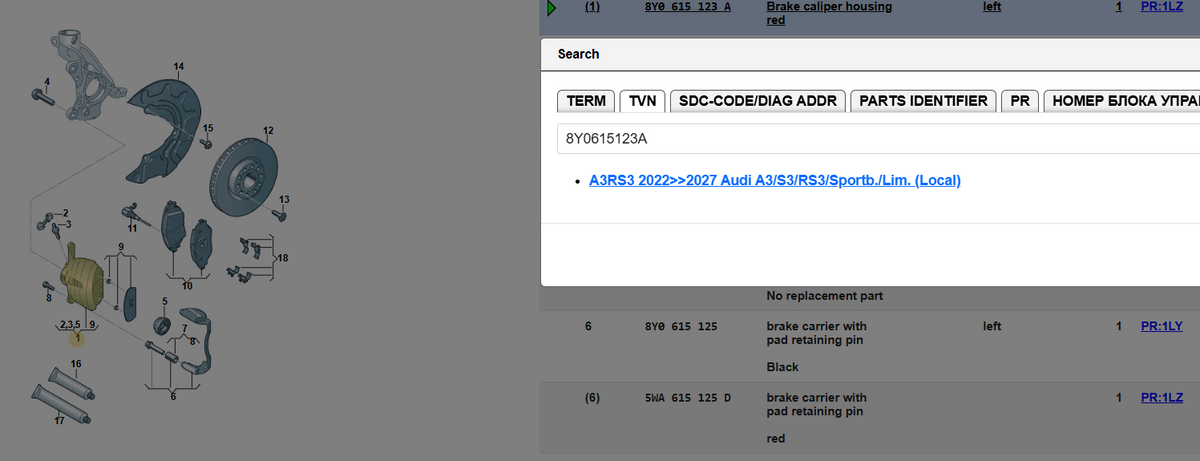The height and width of the screenshot is (461, 1200).
Task: Click callout number 13 beside the disc screw
Action: [284, 198]
